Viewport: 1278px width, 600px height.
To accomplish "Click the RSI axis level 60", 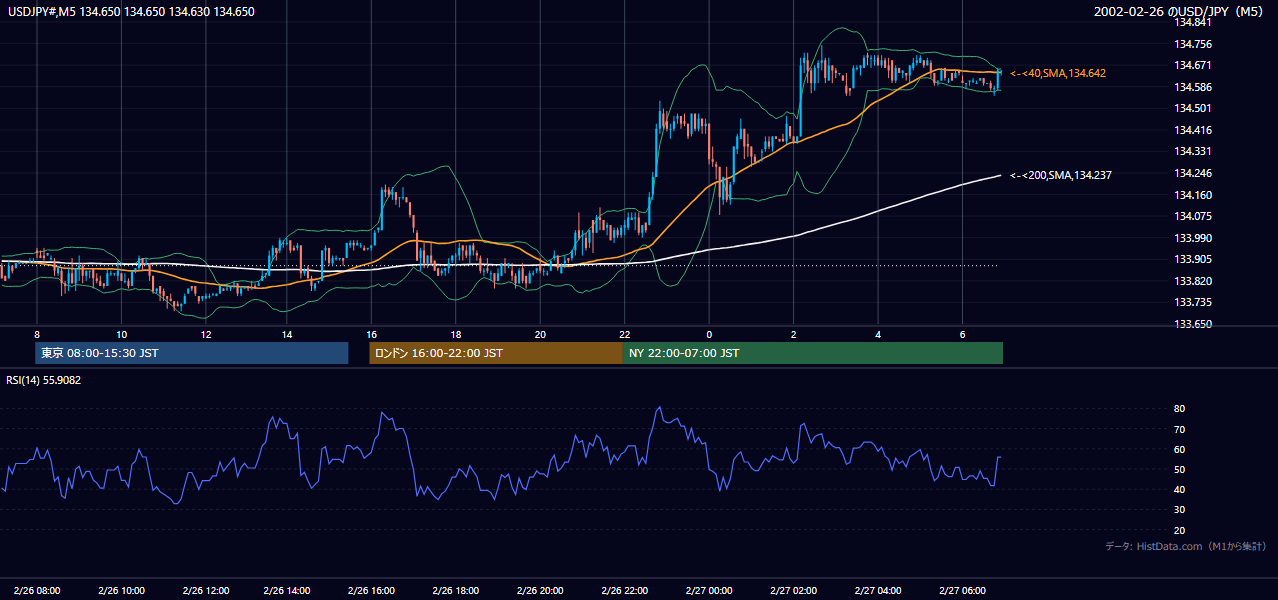I will (1179, 449).
